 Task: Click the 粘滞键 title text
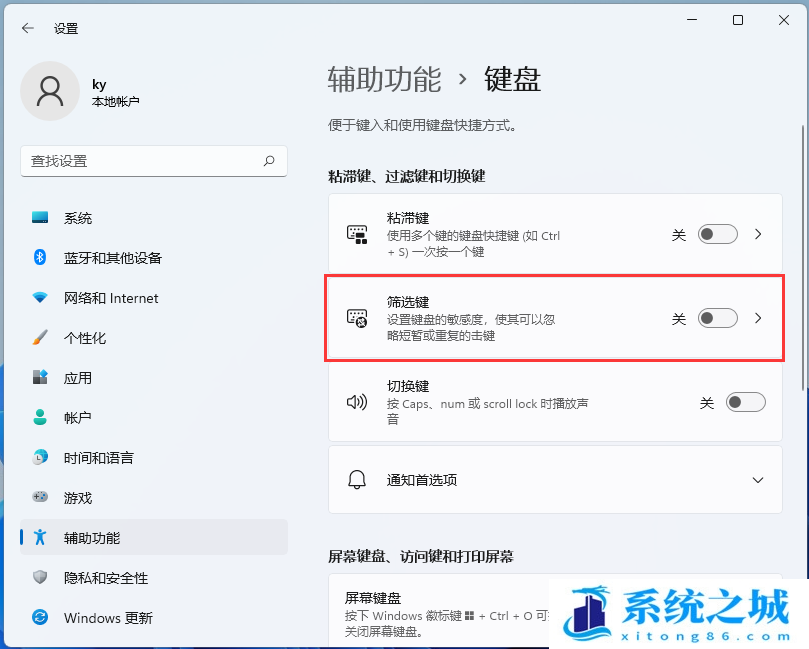tap(408, 218)
